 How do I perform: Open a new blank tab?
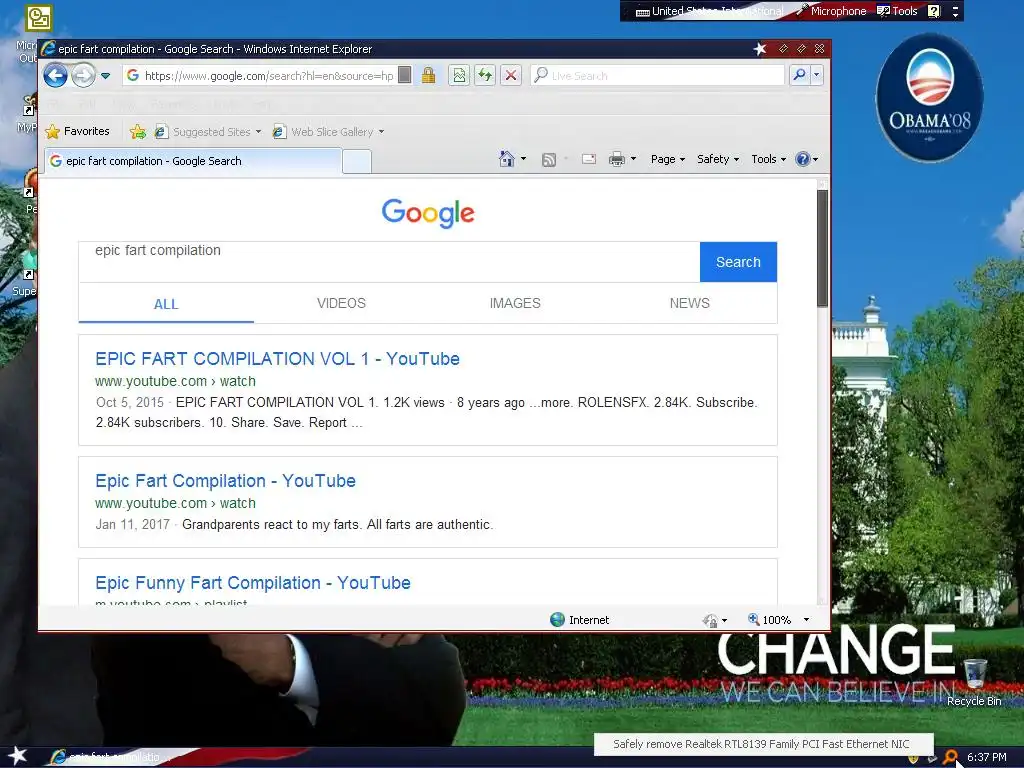point(357,161)
